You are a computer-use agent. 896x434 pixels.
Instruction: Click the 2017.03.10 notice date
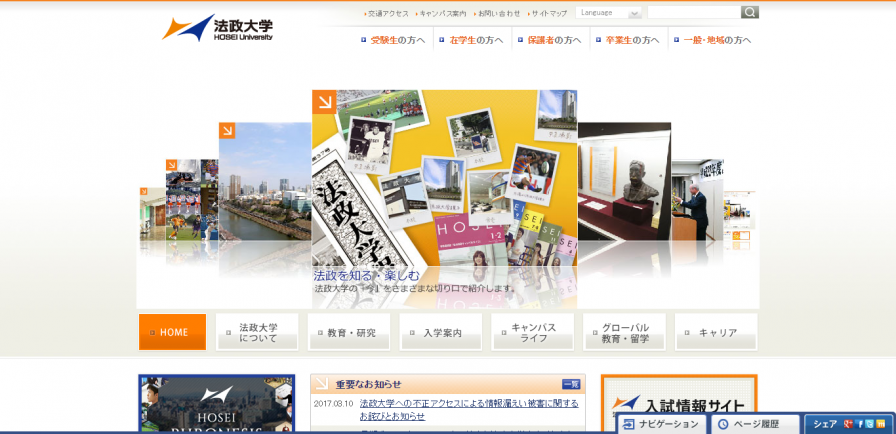334,404
